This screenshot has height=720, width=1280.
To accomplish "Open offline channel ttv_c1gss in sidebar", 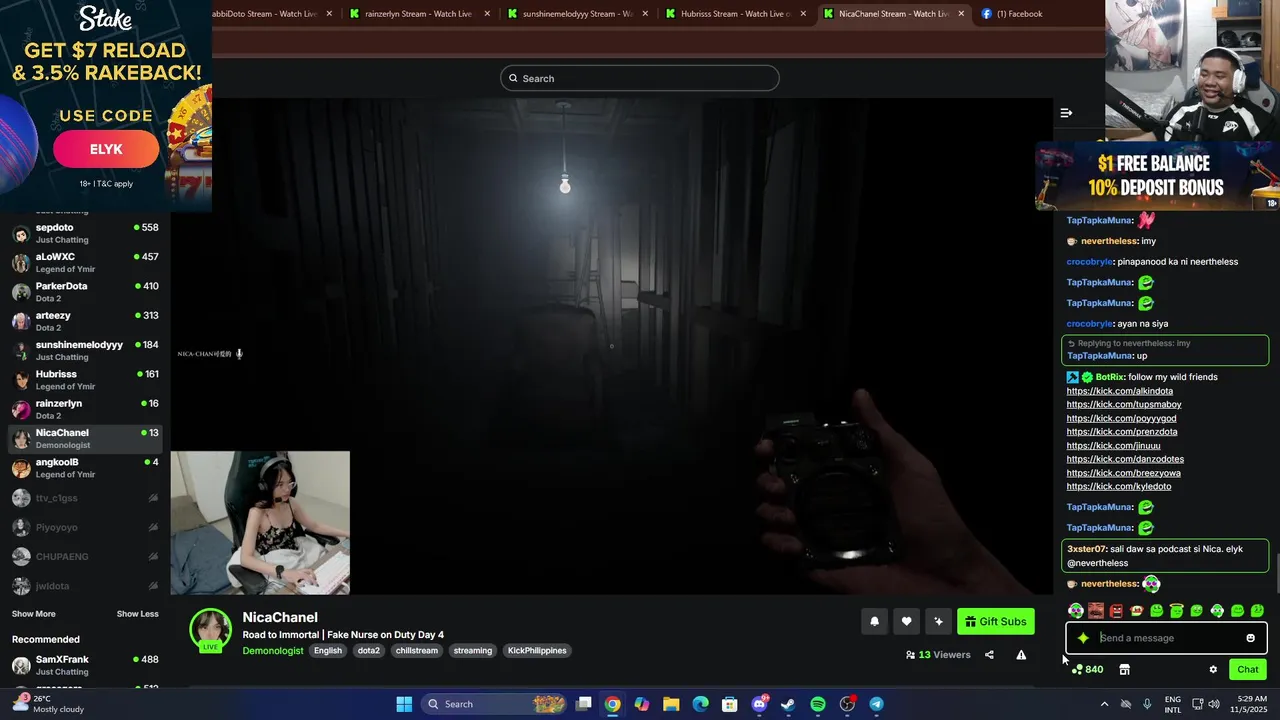I will [85, 498].
